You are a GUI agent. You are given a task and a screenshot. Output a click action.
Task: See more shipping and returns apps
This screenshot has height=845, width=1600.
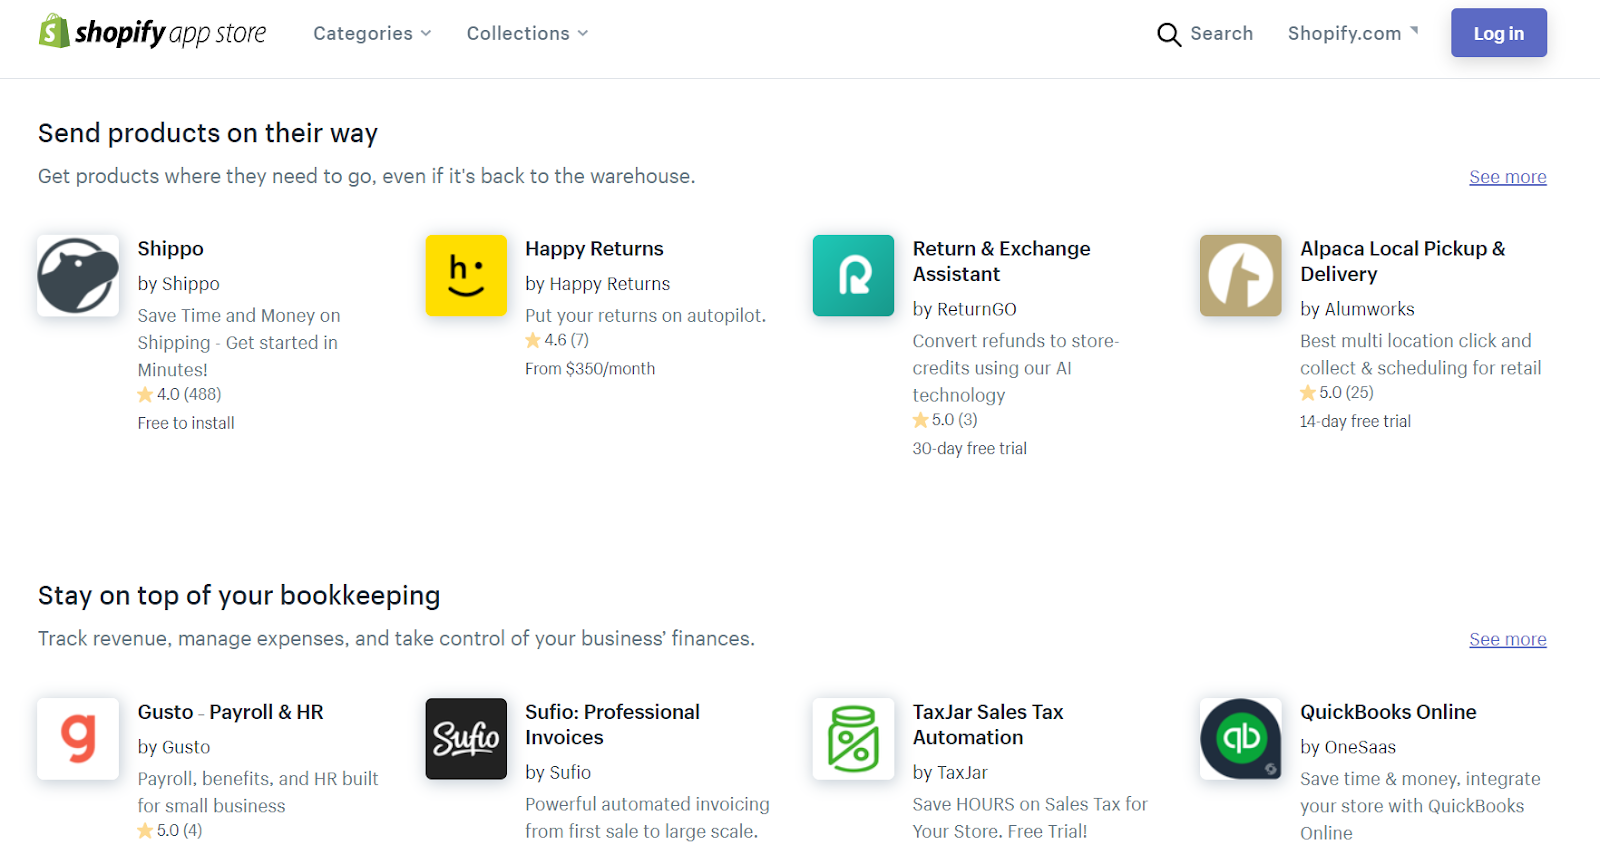click(1507, 177)
